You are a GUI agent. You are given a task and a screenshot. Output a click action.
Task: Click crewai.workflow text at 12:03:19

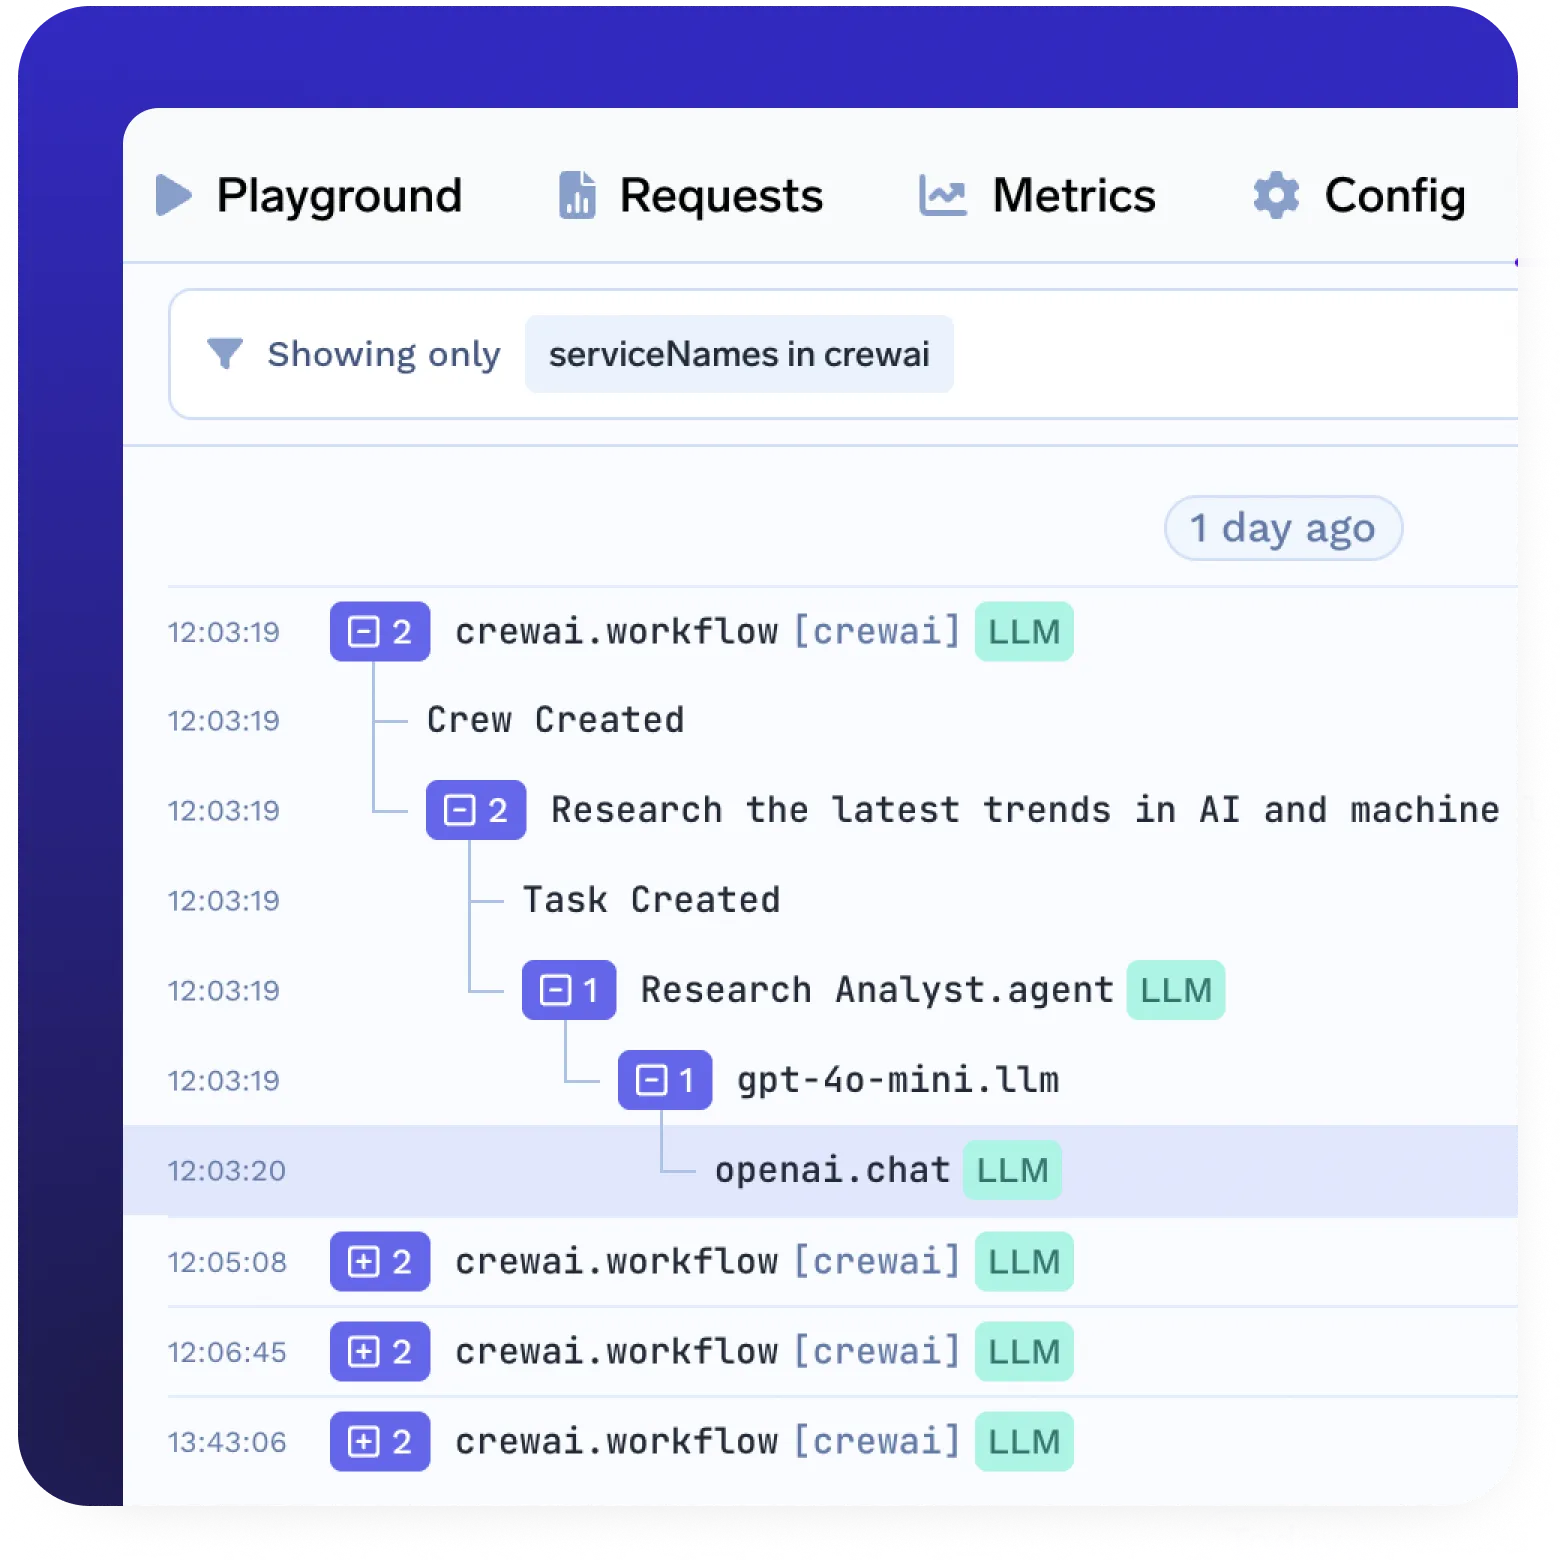[x=616, y=631]
